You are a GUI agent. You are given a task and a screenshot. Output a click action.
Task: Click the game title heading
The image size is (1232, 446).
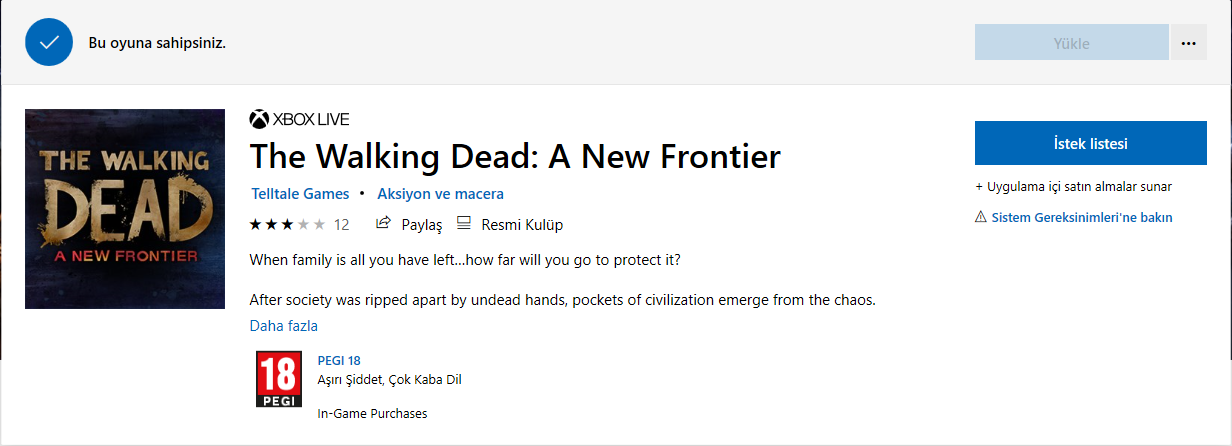514,157
